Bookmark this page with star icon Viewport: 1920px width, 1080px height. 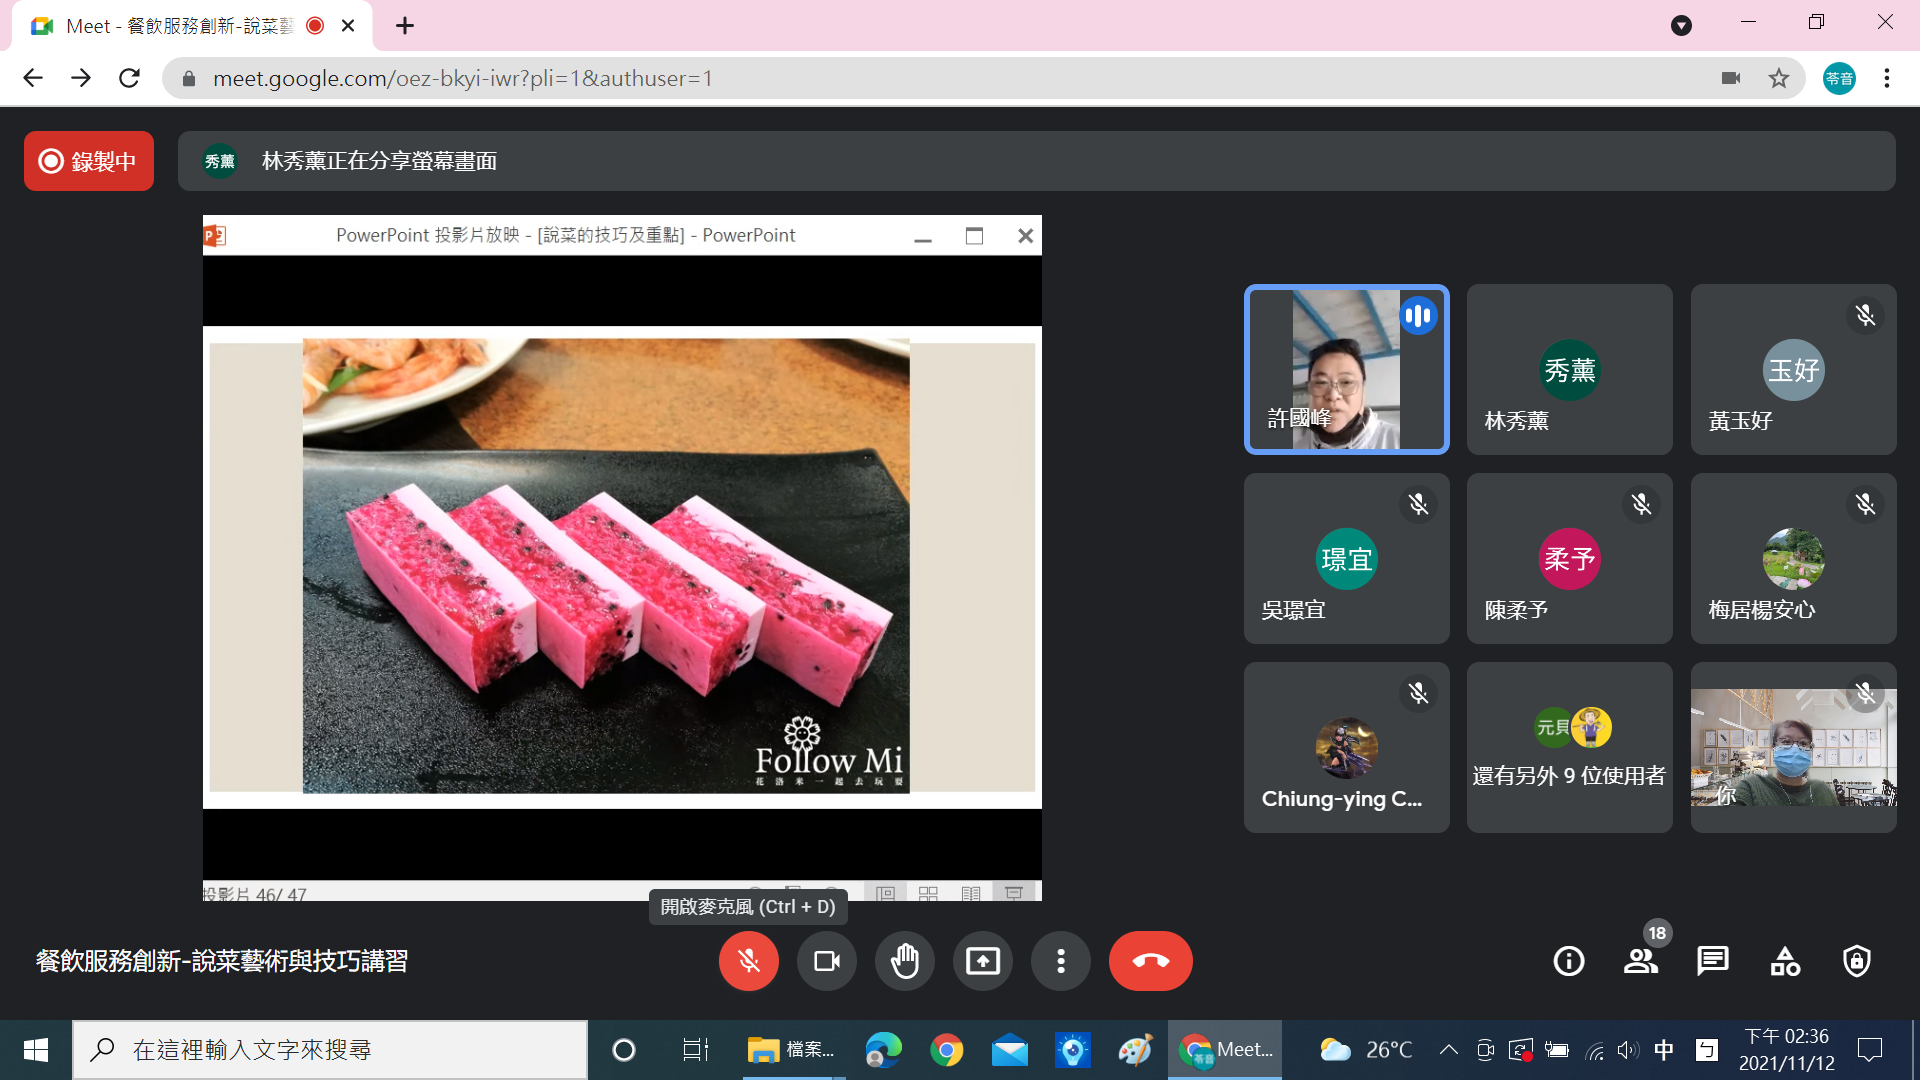[x=1778, y=78]
